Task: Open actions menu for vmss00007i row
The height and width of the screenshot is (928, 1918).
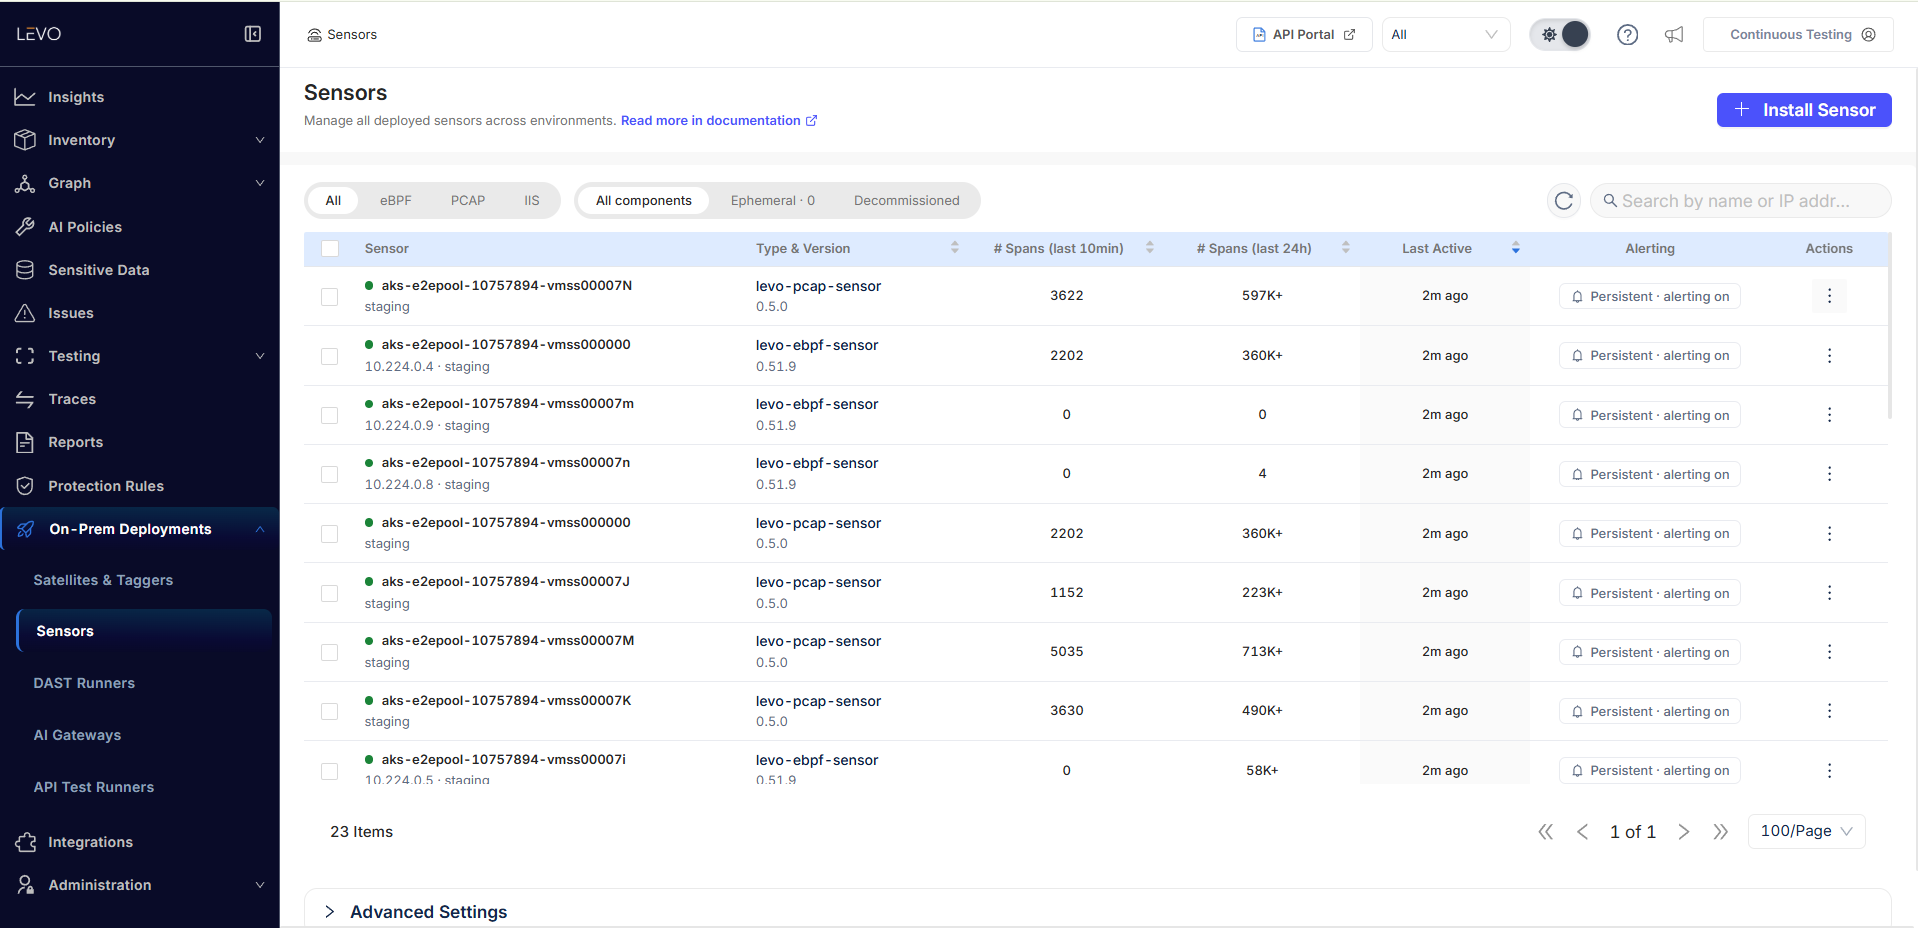Action: (1829, 770)
